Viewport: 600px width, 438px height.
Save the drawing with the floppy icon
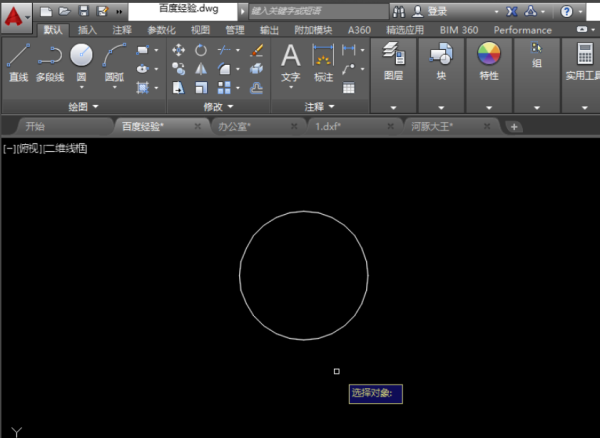tap(83, 11)
